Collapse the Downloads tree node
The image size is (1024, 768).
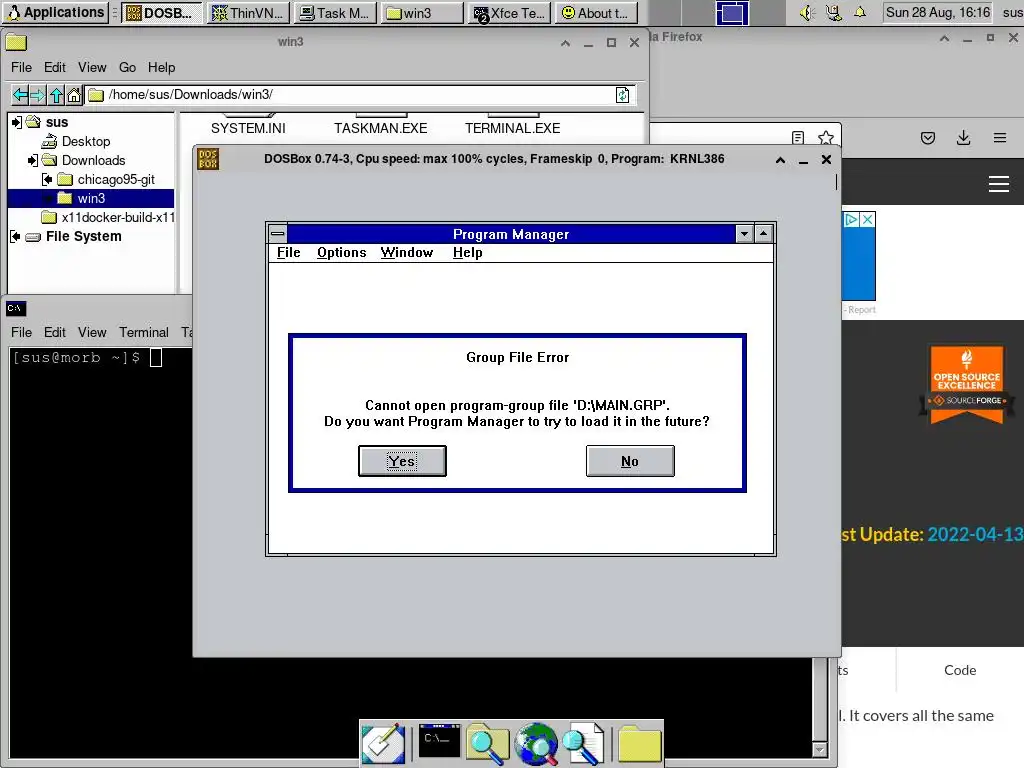click(32, 160)
